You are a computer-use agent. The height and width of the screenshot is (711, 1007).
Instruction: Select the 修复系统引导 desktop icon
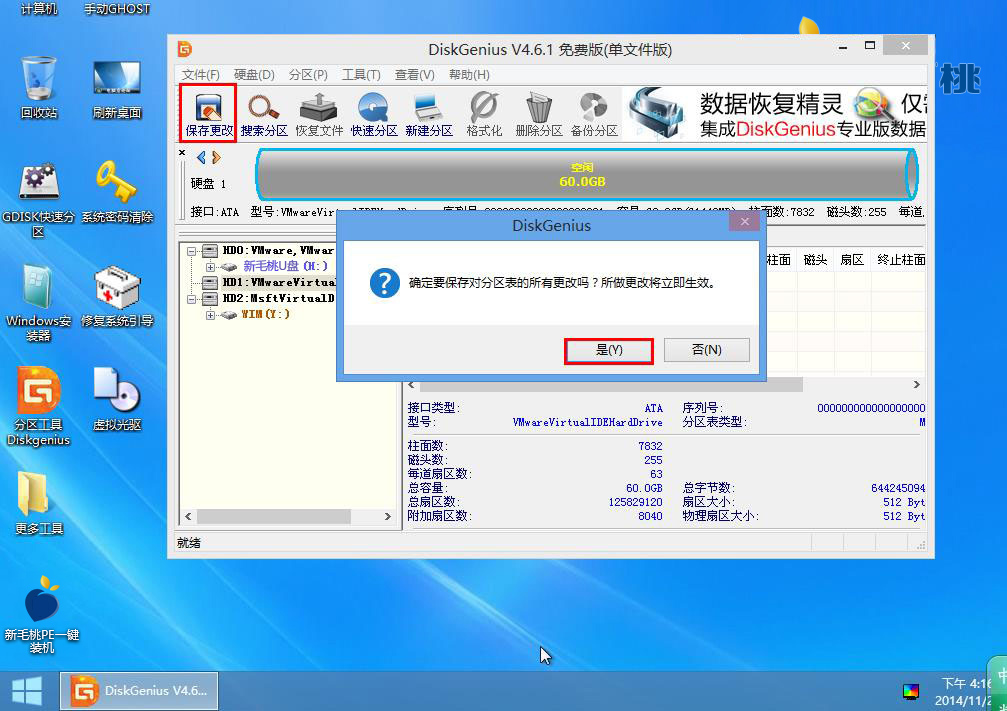pyautogui.click(x=117, y=297)
